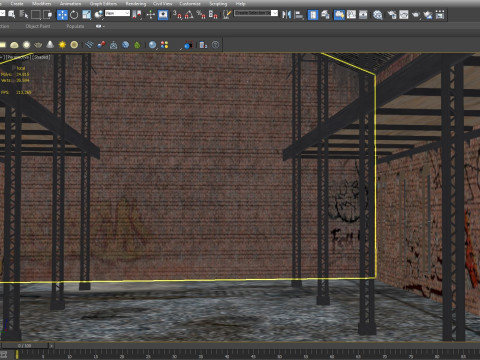Switch to the Populate ribbon tab
480x360 pixels.
point(75,26)
